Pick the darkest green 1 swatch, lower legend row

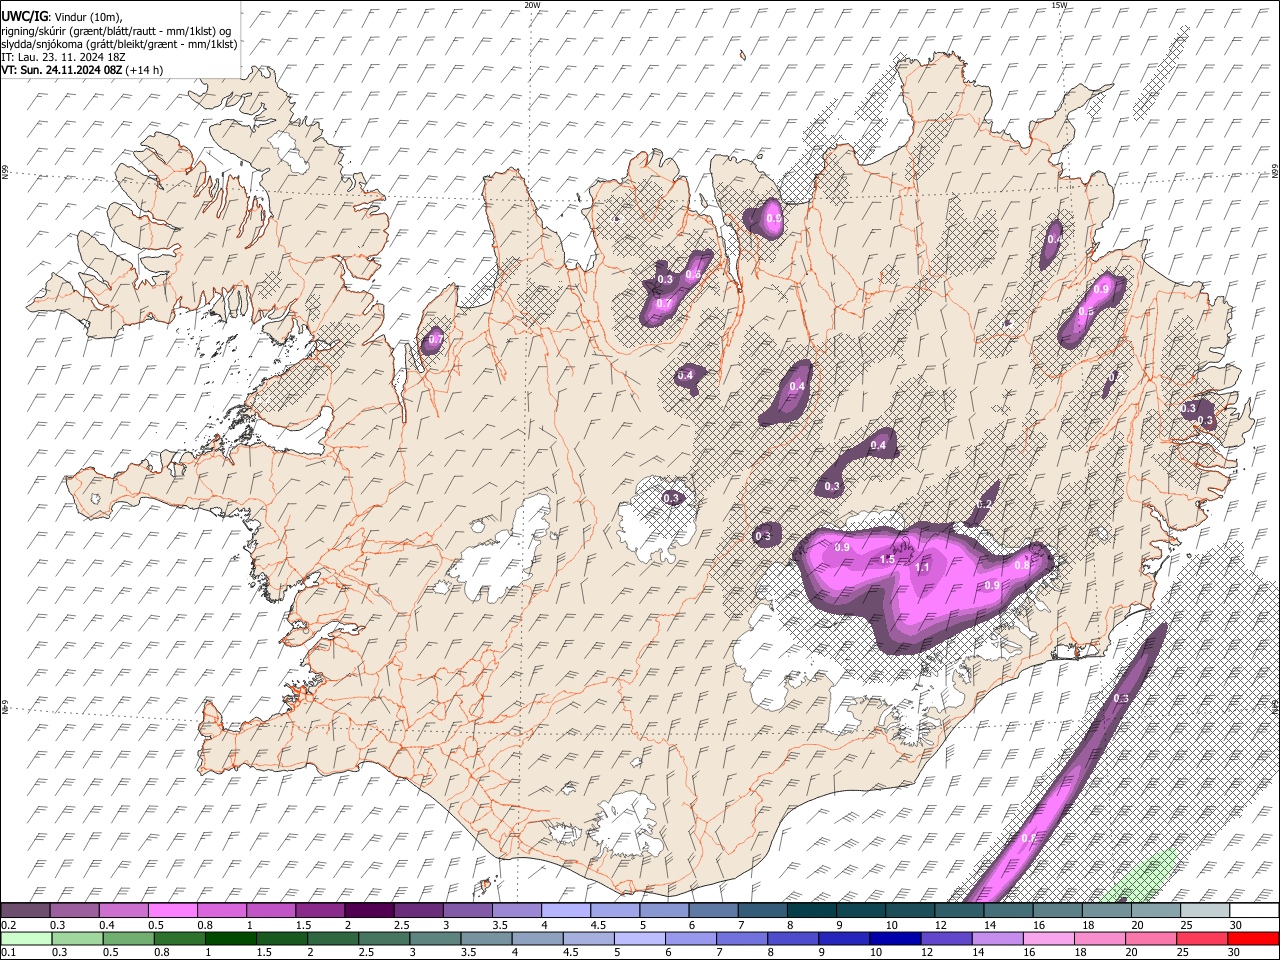tap(230, 938)
